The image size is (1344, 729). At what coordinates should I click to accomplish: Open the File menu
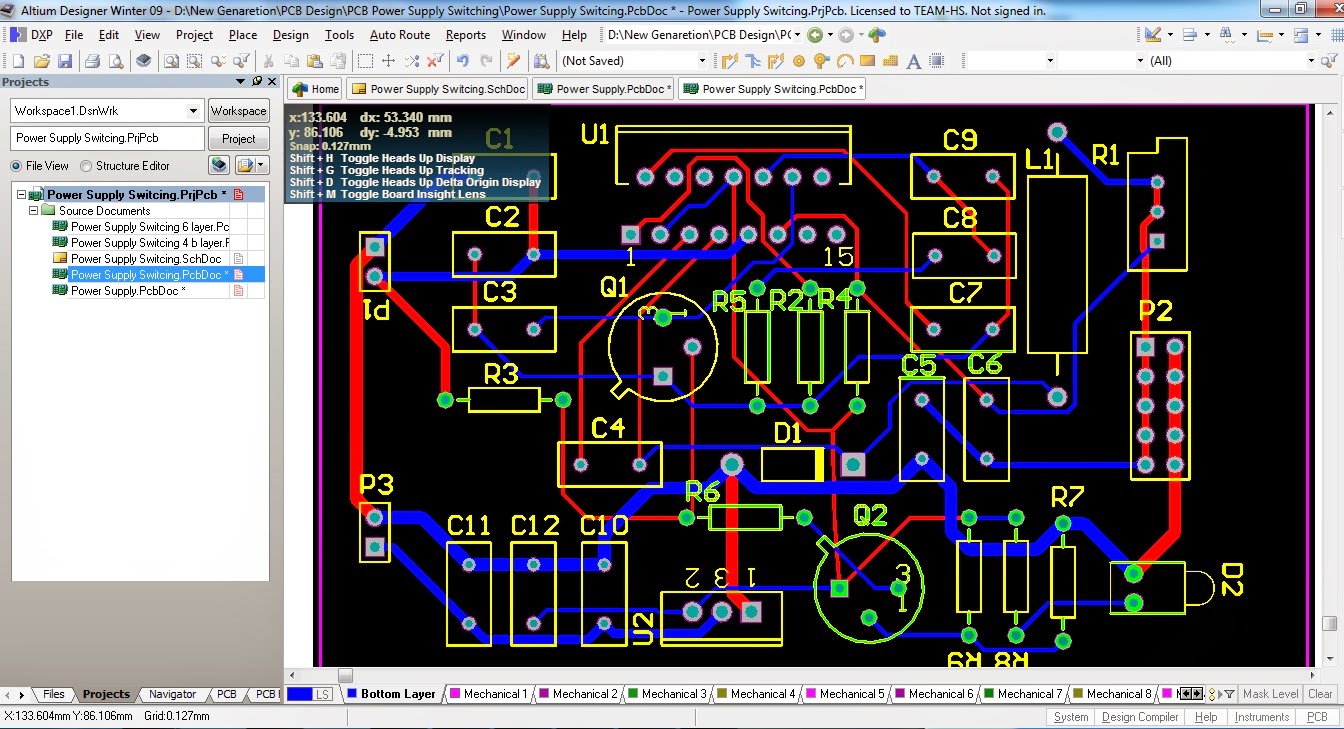tap(74, 35)
